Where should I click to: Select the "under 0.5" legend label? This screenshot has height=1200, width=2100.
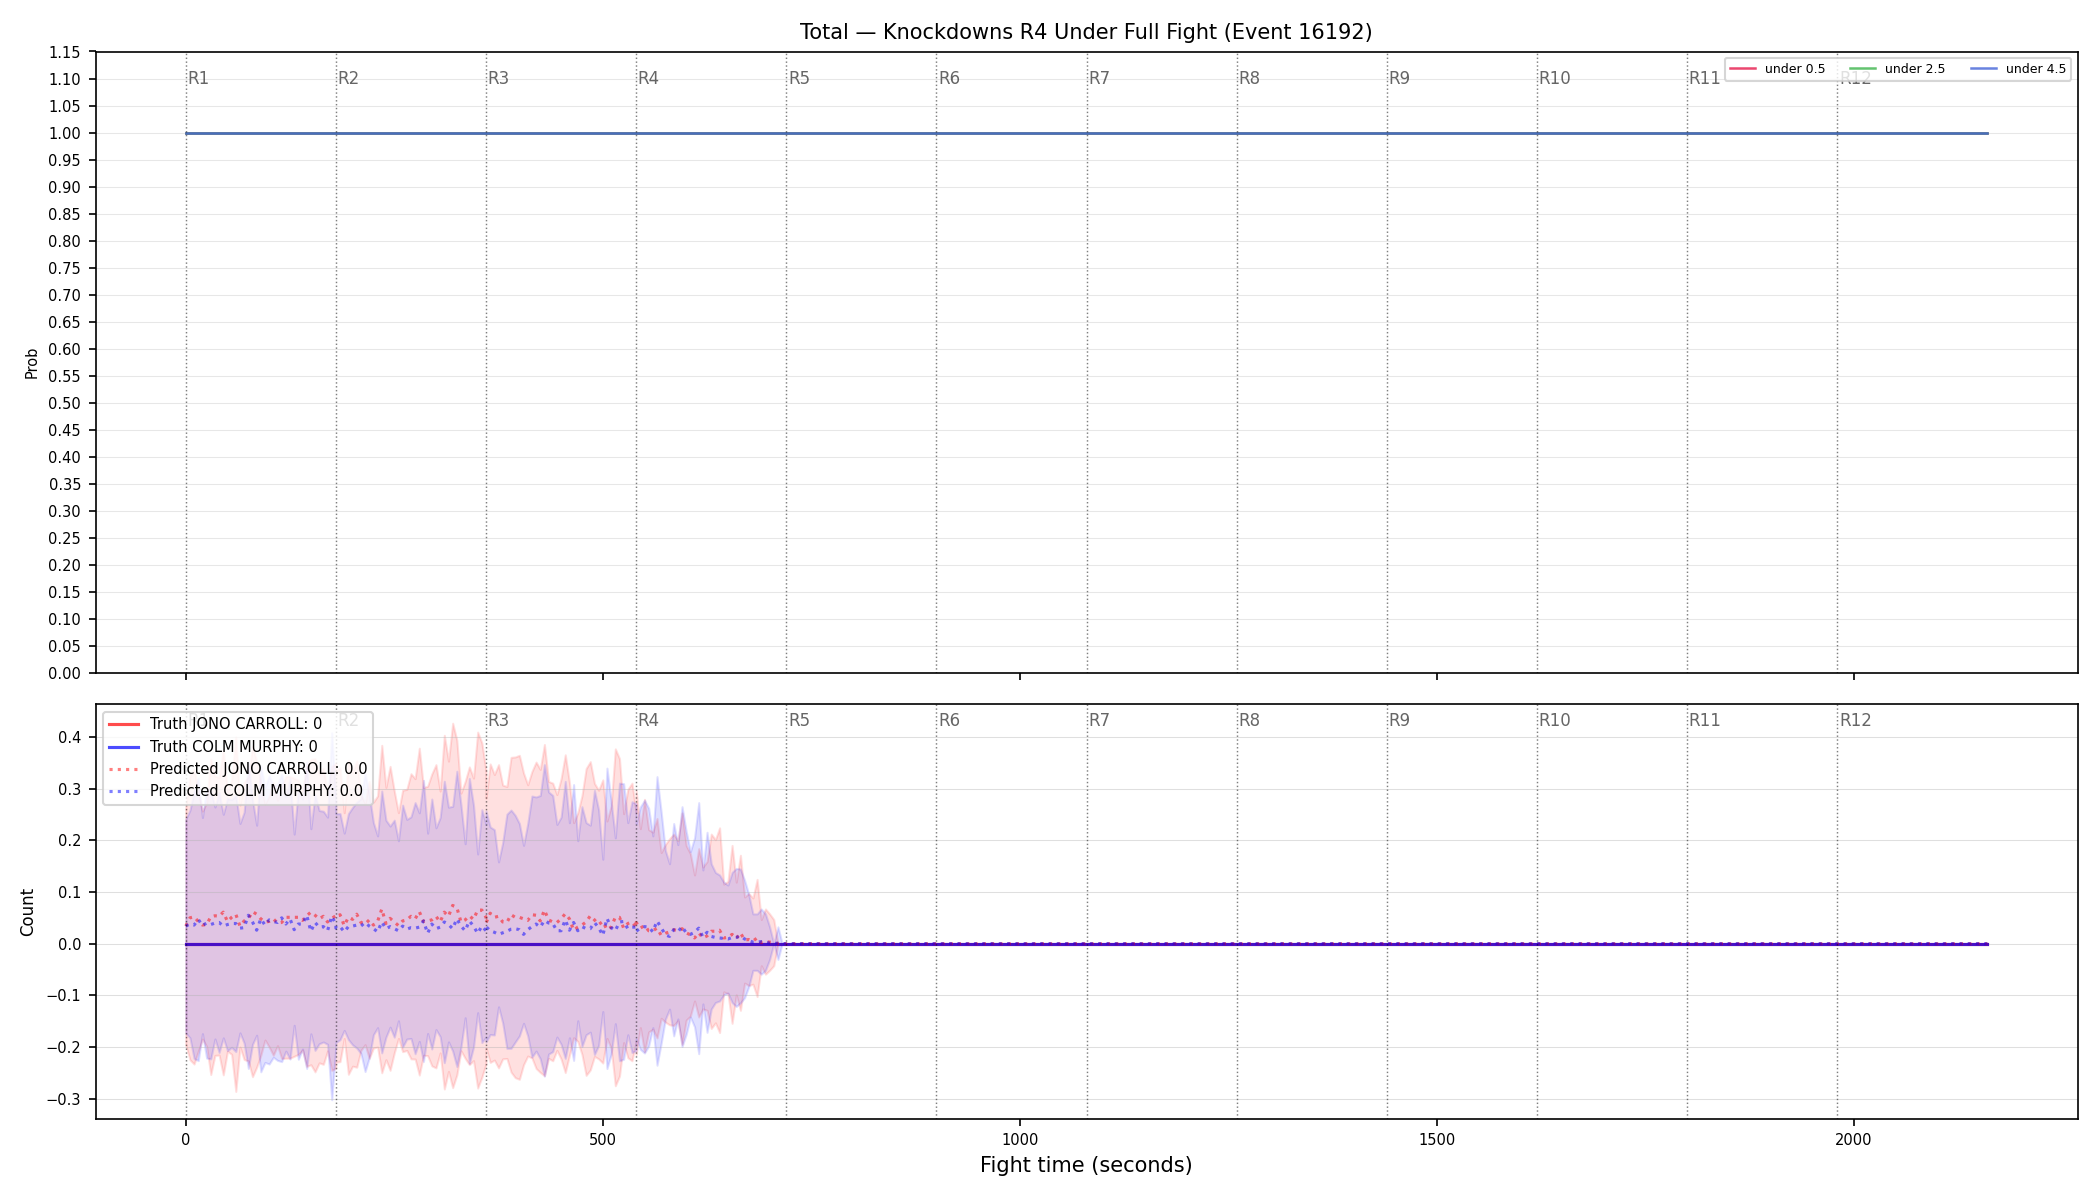pos(1795,69)
